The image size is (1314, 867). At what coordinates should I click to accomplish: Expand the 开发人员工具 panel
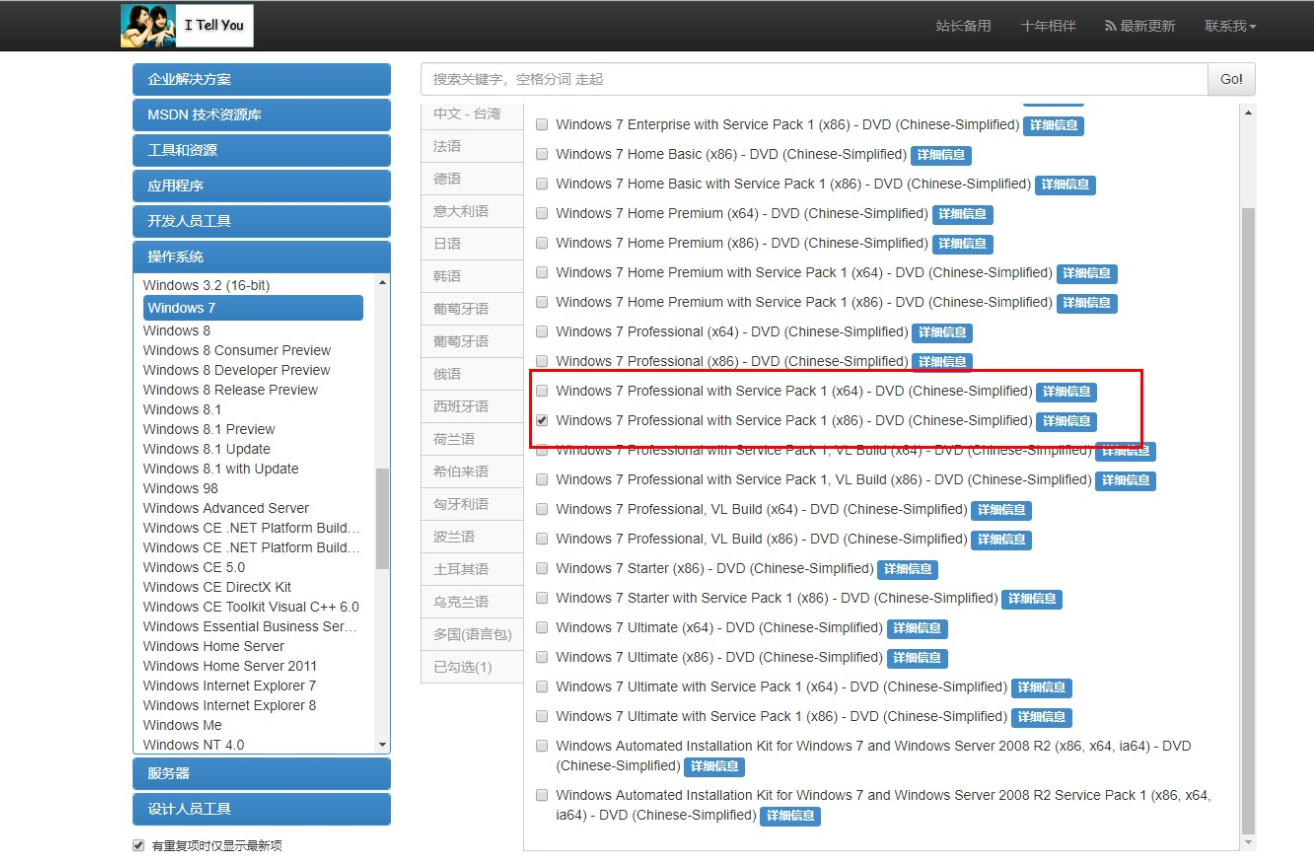tap(262, 221)
